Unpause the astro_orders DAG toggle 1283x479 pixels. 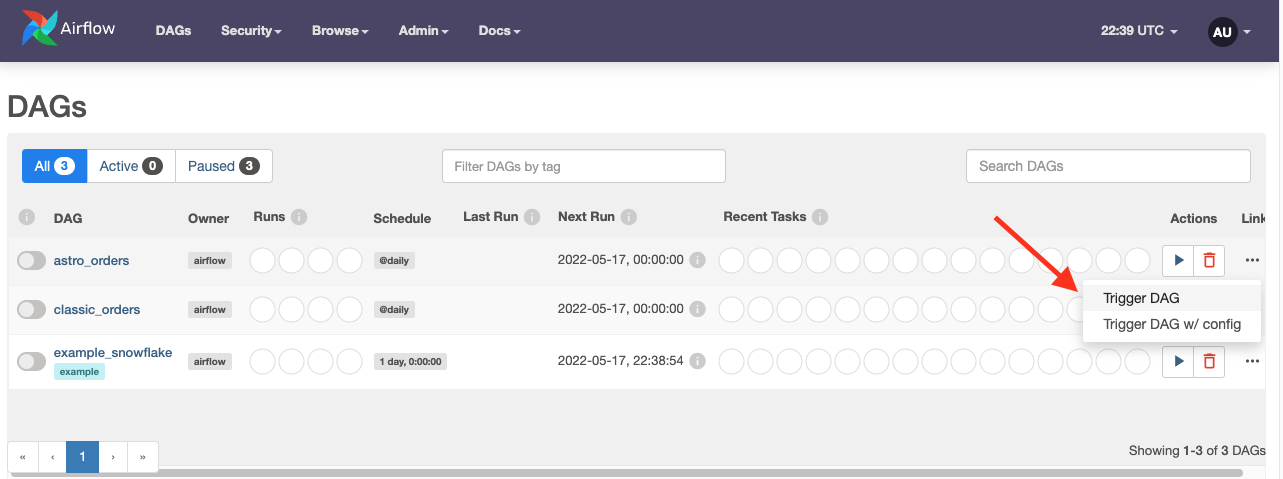pyautogui.click(x=32, y=260)
